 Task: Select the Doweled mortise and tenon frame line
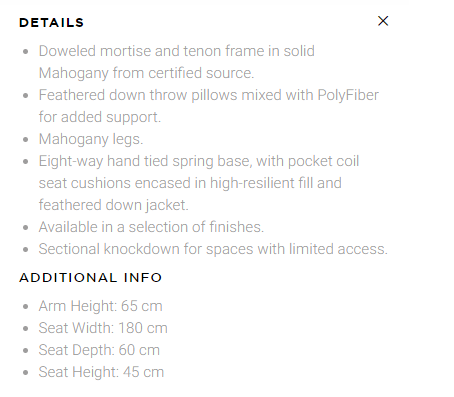176,51
